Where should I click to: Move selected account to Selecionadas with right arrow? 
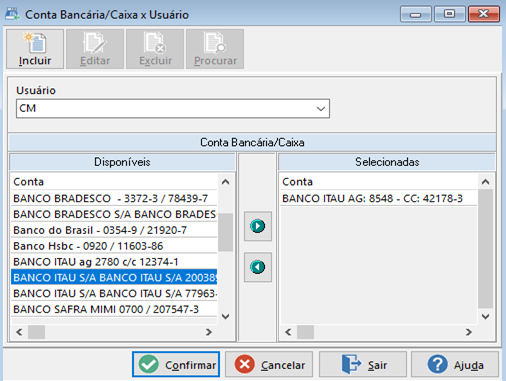point(258,226)
